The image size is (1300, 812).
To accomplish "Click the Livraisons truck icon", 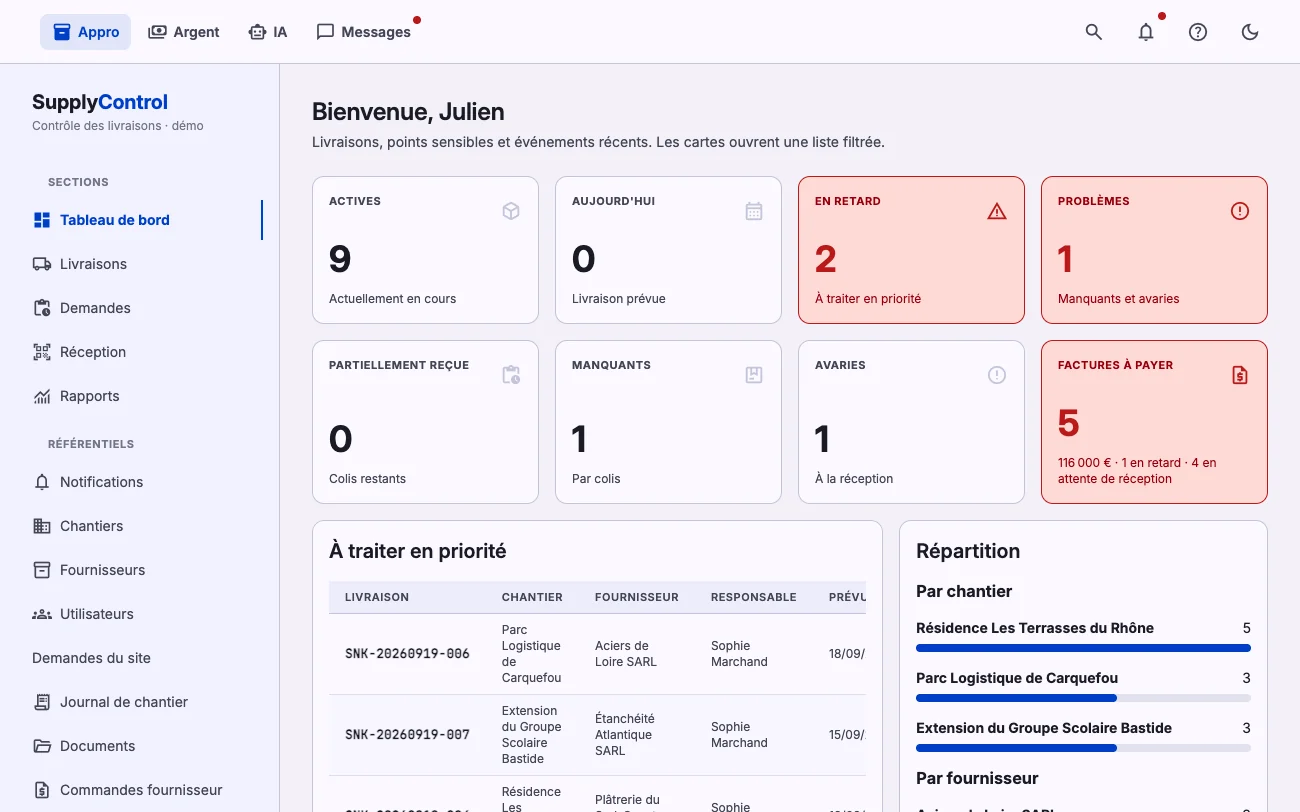I will pyautogui.click(x=42, y=264).
